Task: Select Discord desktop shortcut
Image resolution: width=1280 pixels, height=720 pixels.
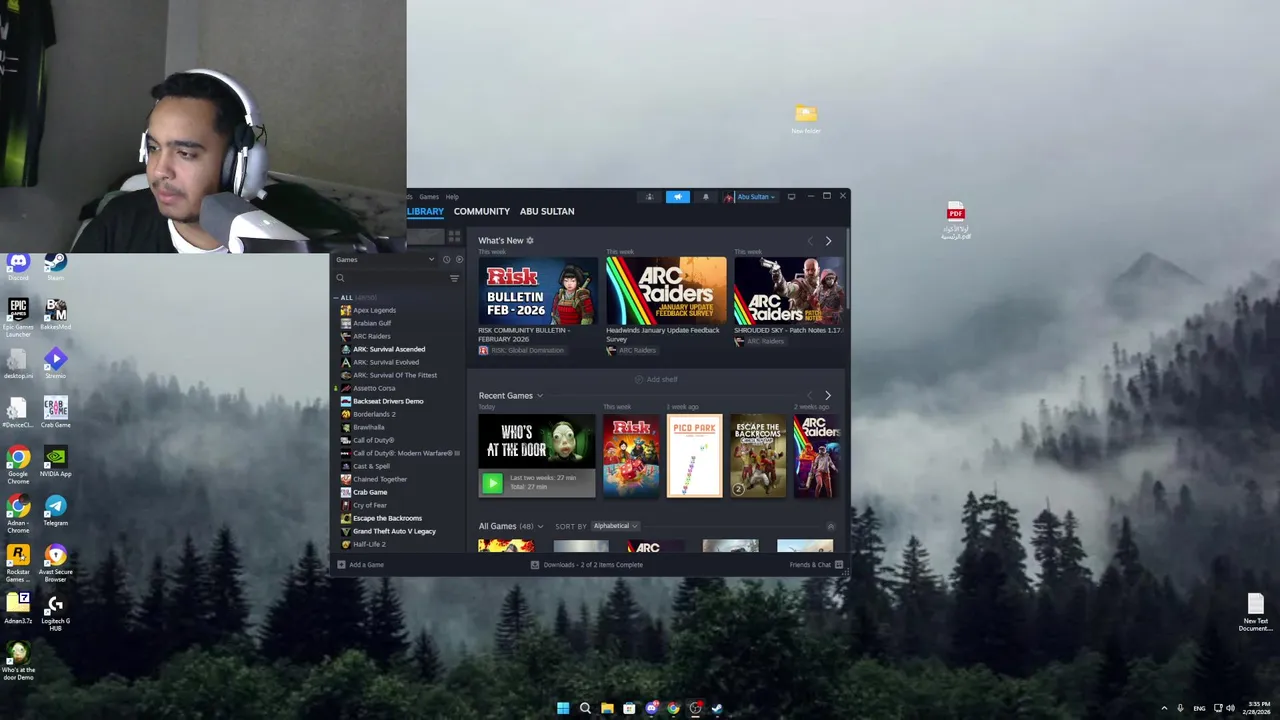Action: point(18,266)
